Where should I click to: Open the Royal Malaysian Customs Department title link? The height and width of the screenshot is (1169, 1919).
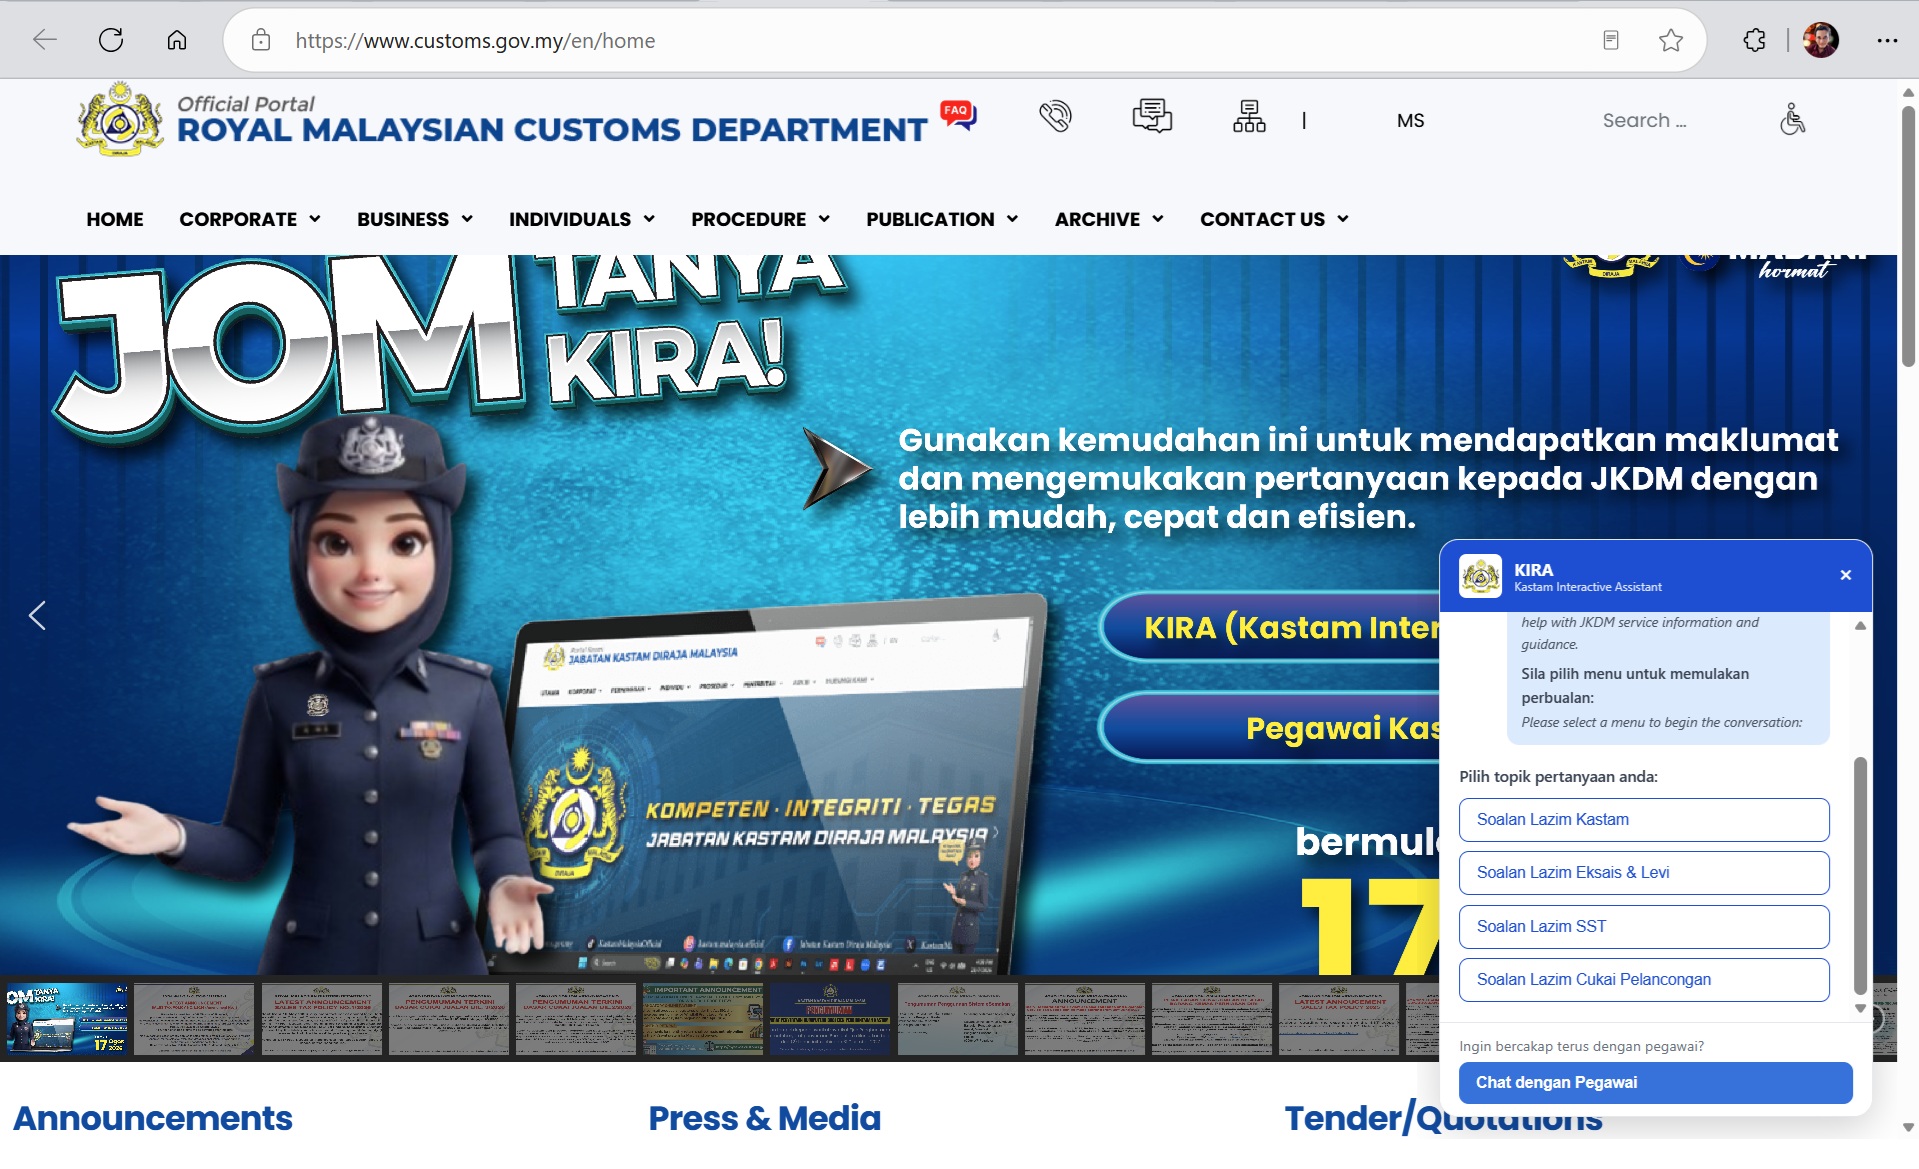[552, 130]
